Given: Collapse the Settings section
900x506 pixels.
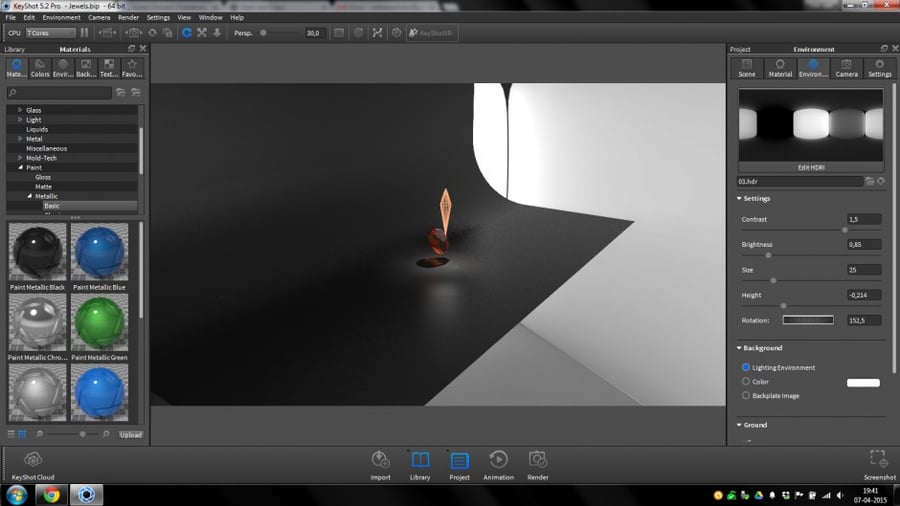Looking at the screenshot, I should point(739,198).
